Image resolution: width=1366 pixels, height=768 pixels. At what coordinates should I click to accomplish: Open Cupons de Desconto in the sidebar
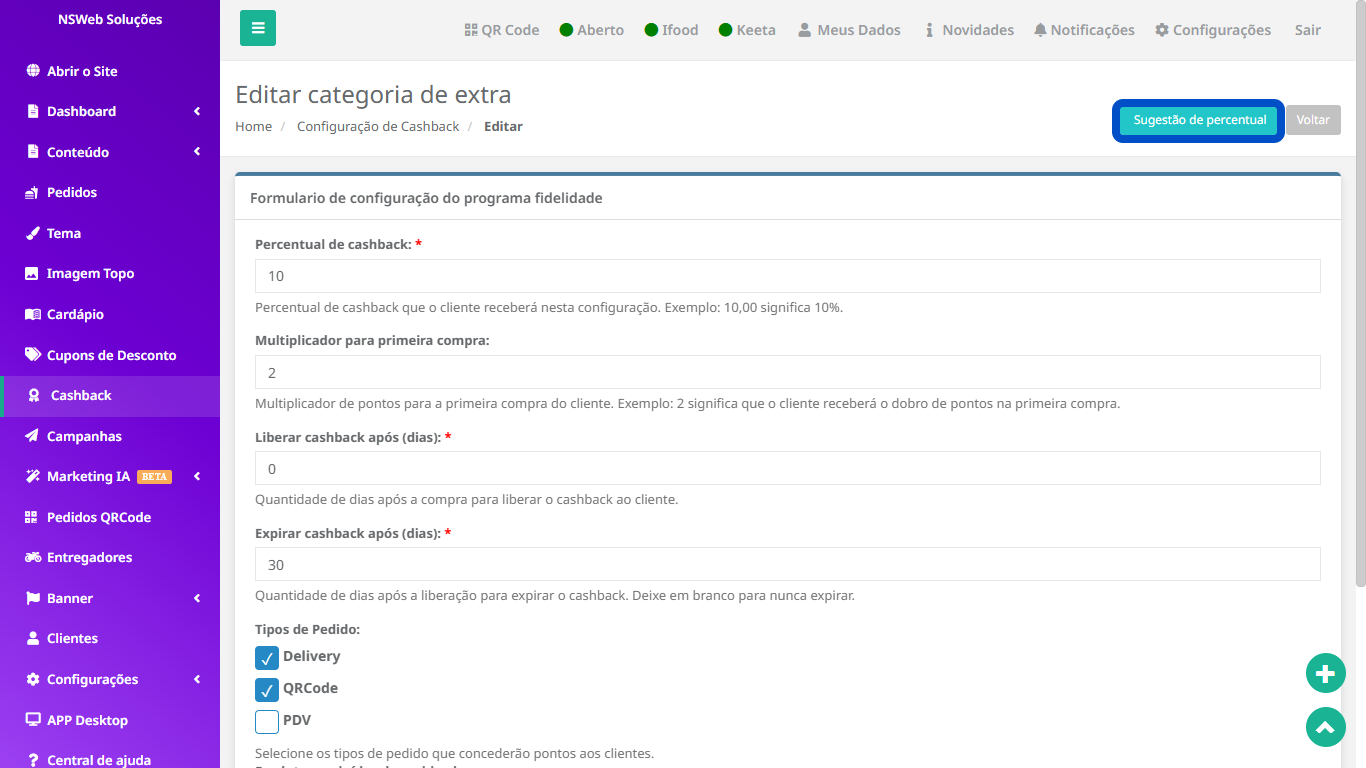(x=110, y=355)
